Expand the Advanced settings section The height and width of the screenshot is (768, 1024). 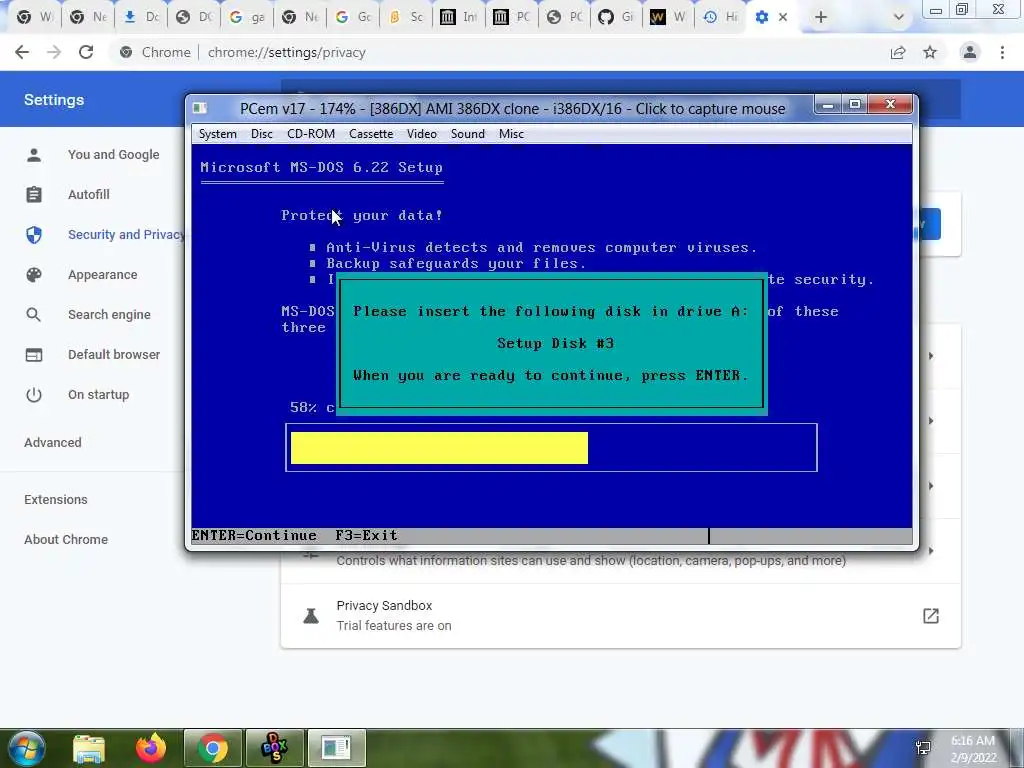pyautogui.click(x=53, y=443)
